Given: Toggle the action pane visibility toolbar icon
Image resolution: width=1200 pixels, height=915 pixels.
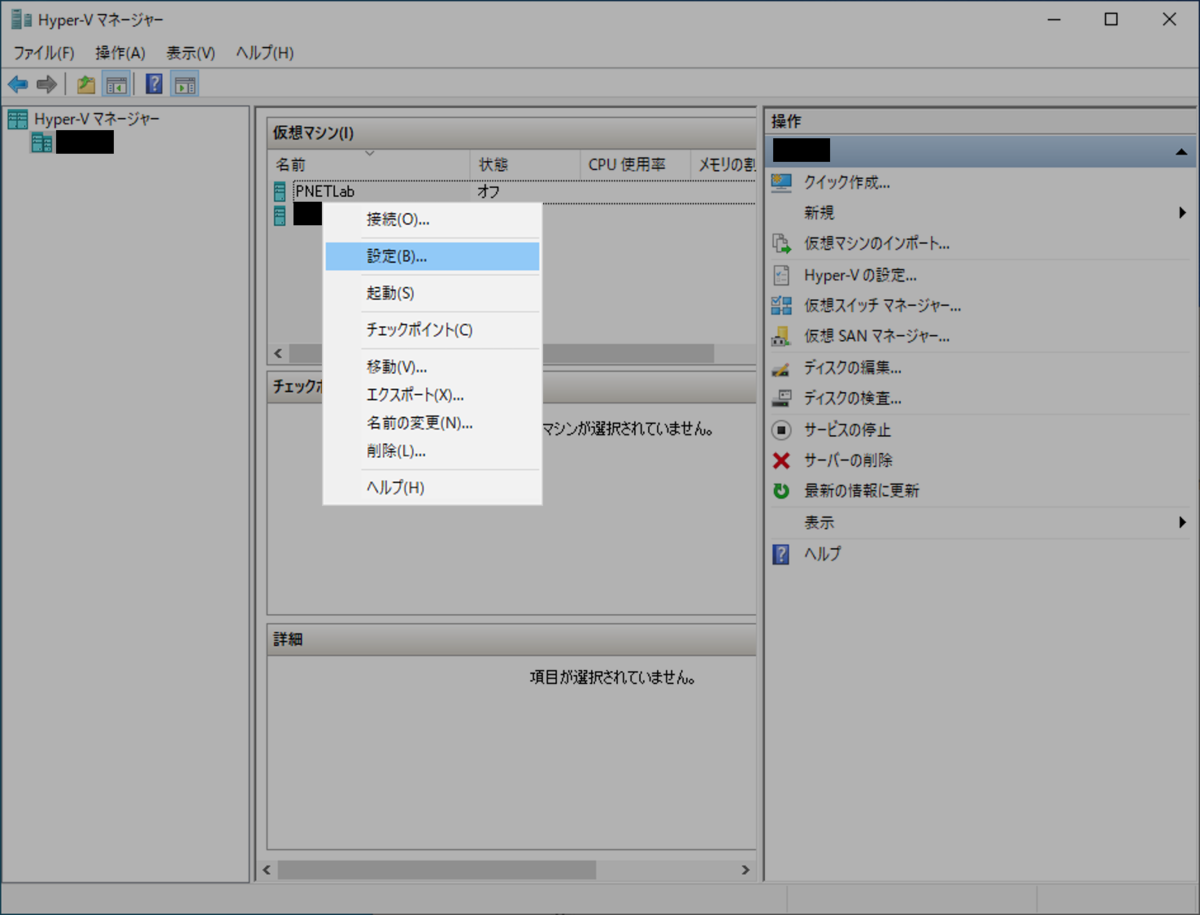Looking at the screenshot, I should click(x=183, y=84).
